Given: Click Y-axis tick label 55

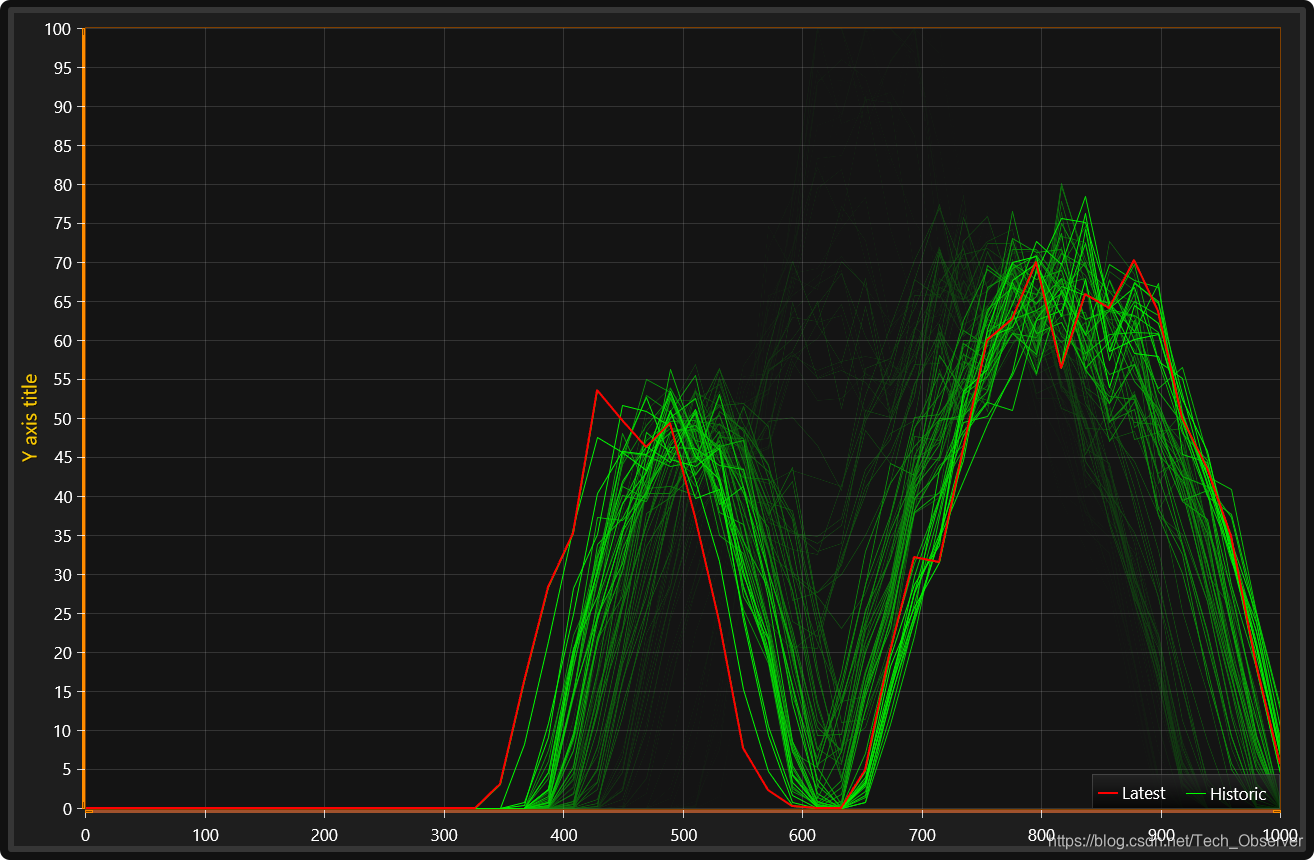Looking at the screenshot, I should click(x=62, y=379).
